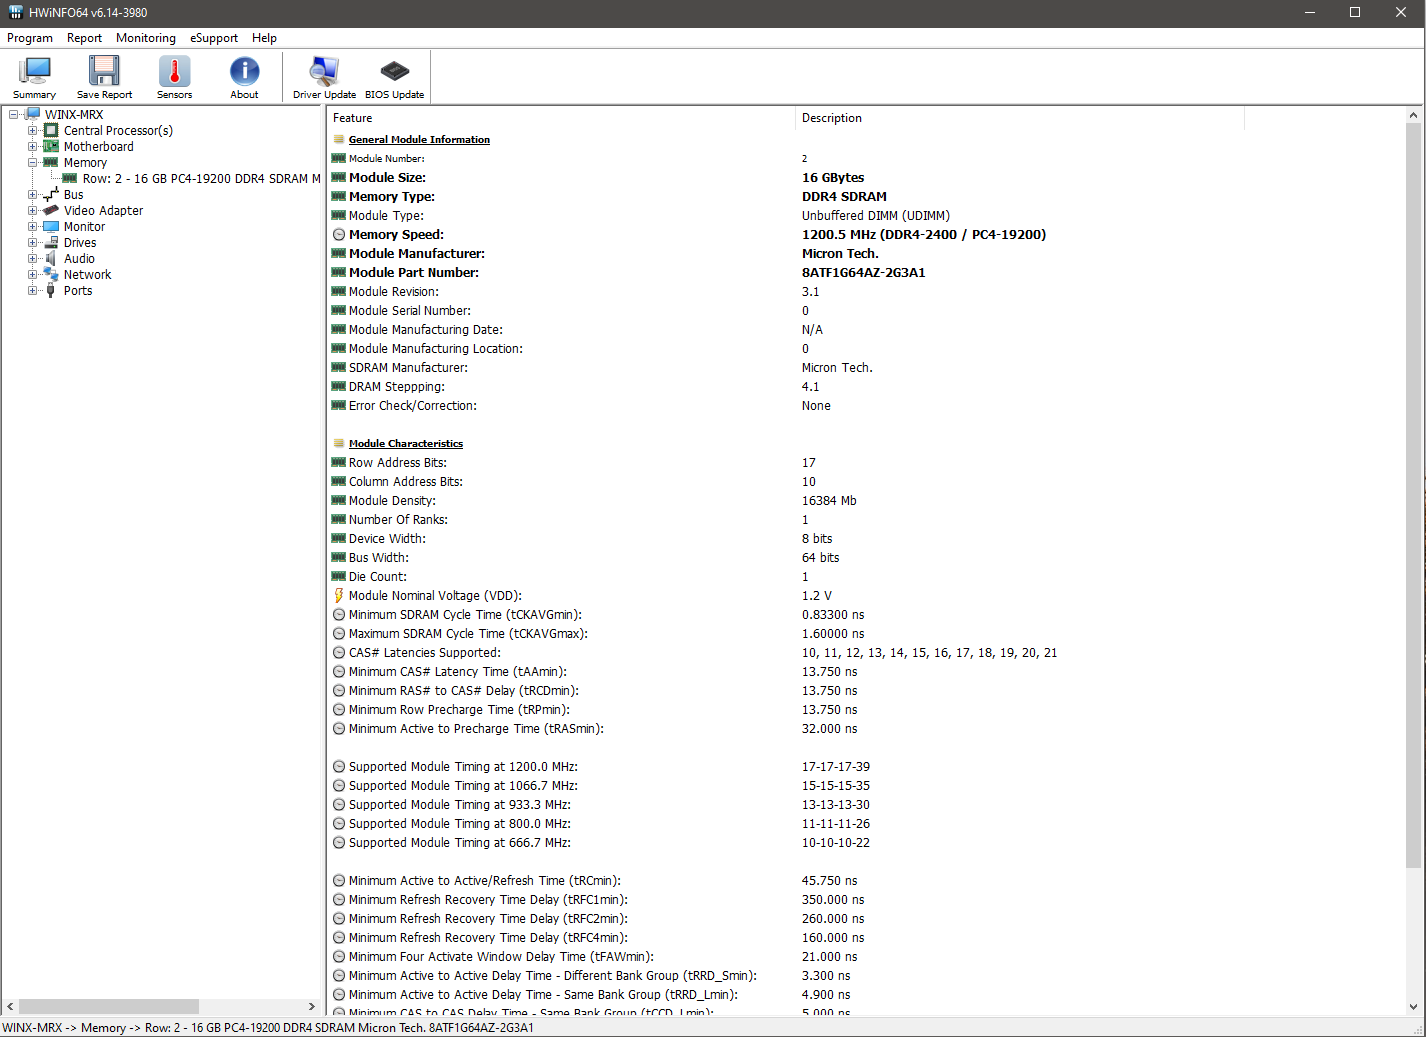Select the Monitor tree icon

[51, 226]
